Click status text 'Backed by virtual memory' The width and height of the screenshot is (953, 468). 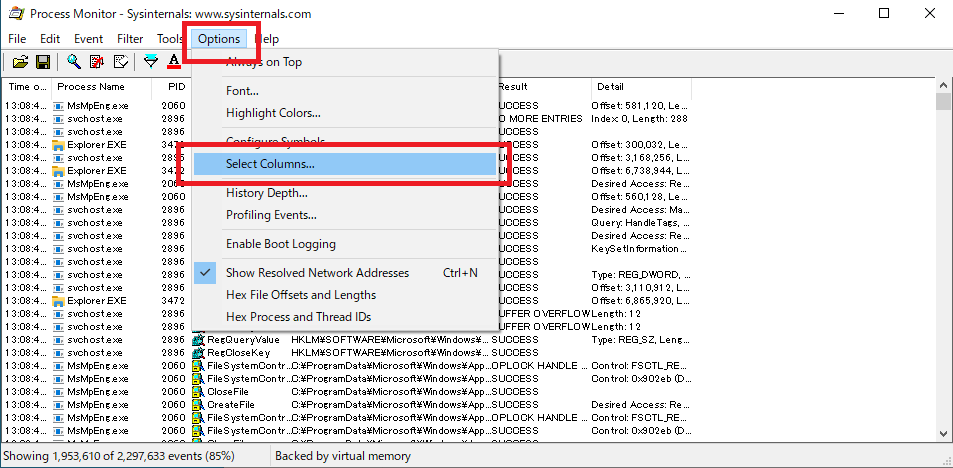[x=343, y=456]
